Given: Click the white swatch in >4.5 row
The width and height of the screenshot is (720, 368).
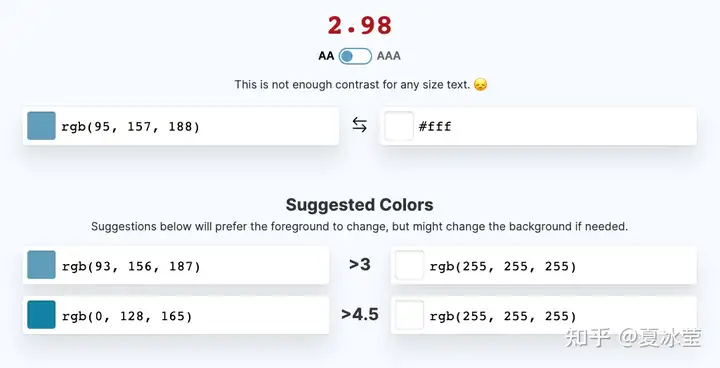Looking at the screenshot, I should pos(409,315).
